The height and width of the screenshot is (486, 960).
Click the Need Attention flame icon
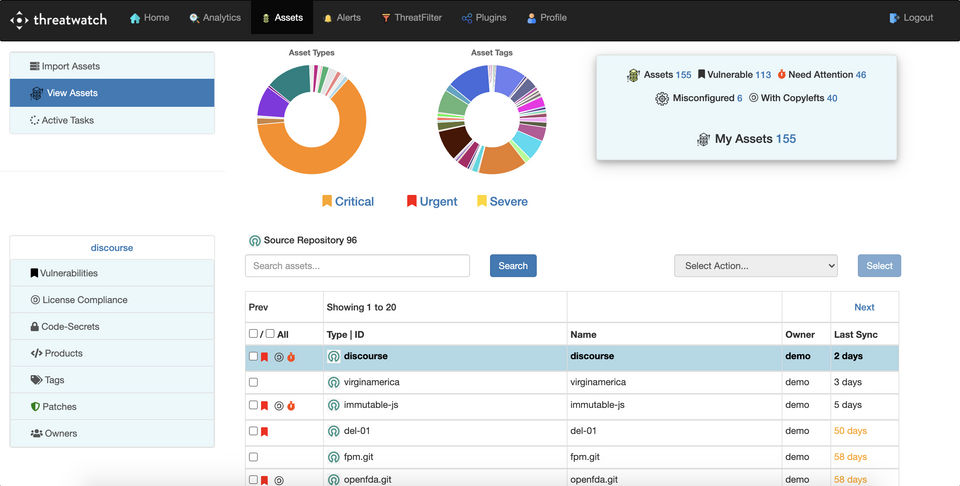[x=781, y=74]
